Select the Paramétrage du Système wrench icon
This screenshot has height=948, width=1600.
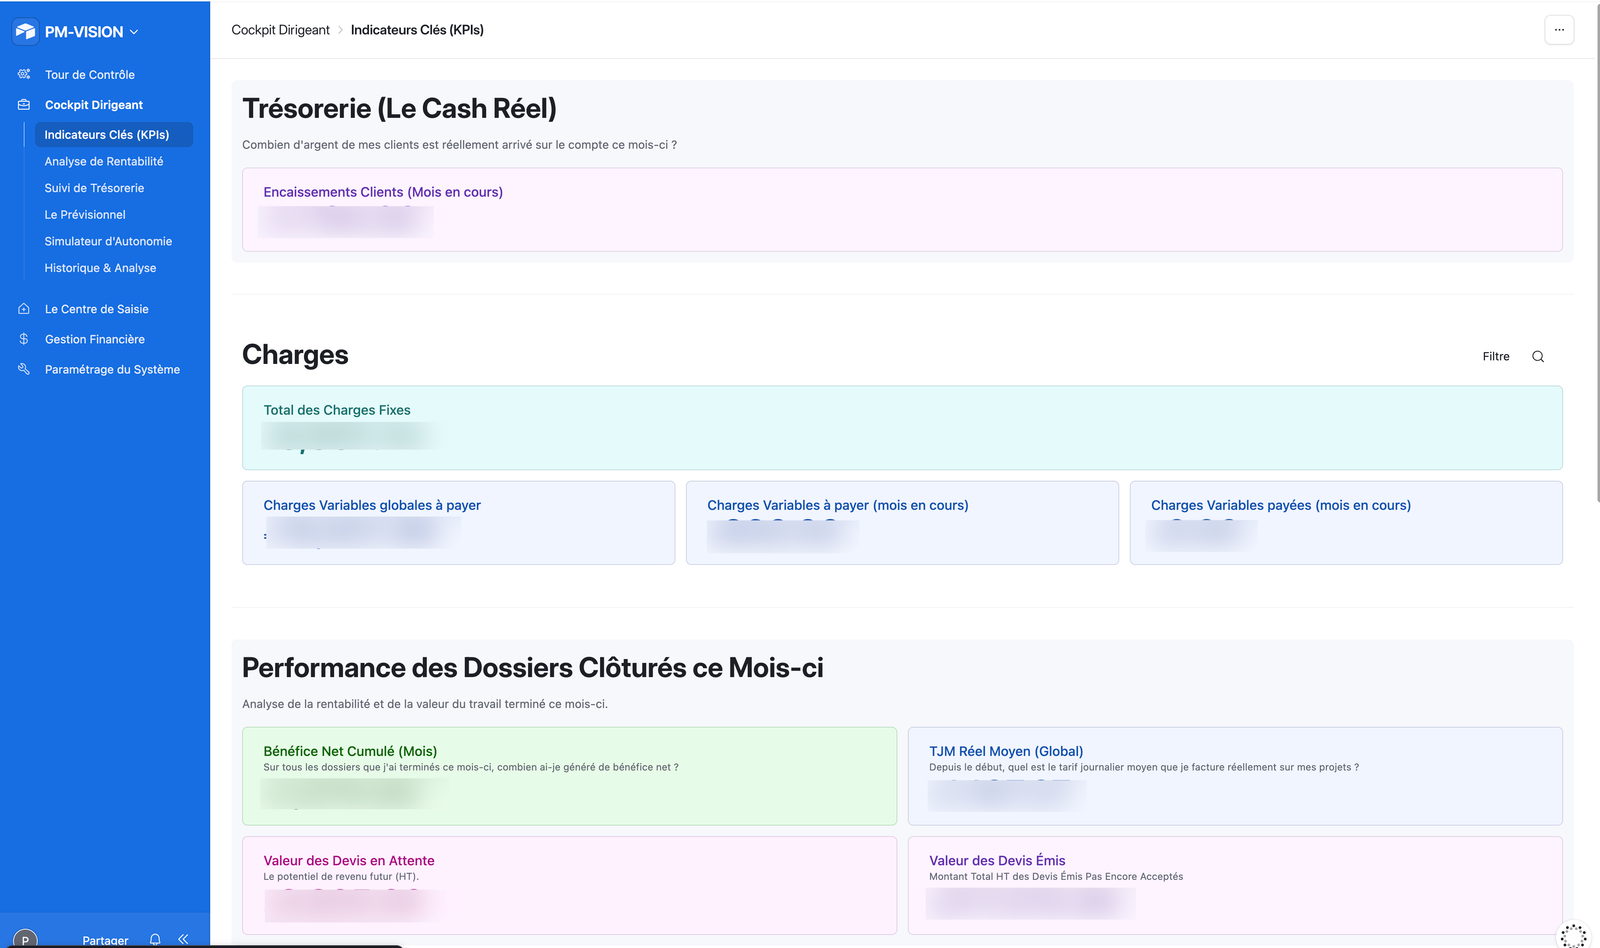[23, 369]
